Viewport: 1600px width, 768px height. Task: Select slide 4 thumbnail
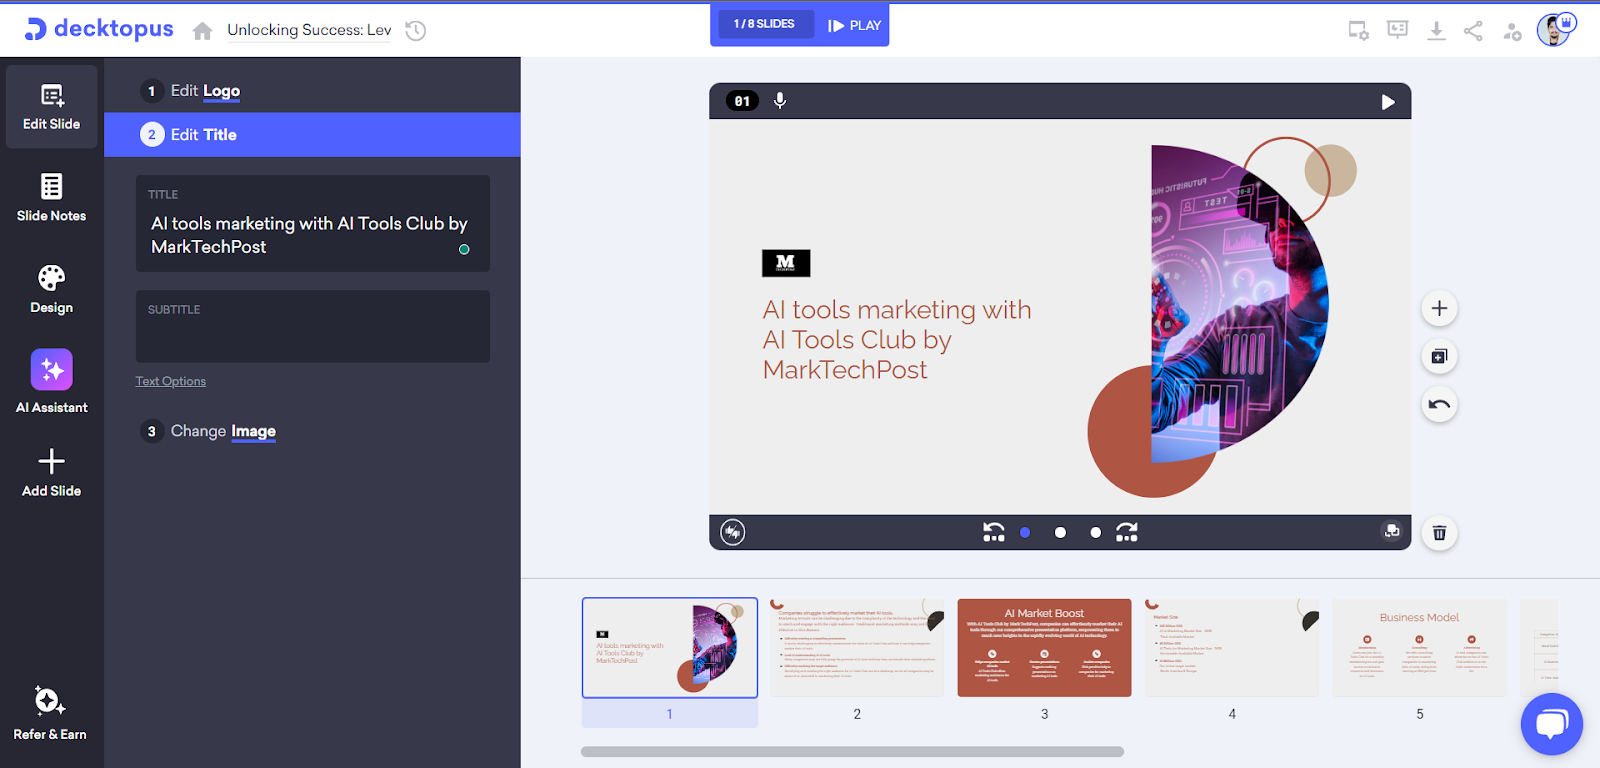(x=1232, y=648)
